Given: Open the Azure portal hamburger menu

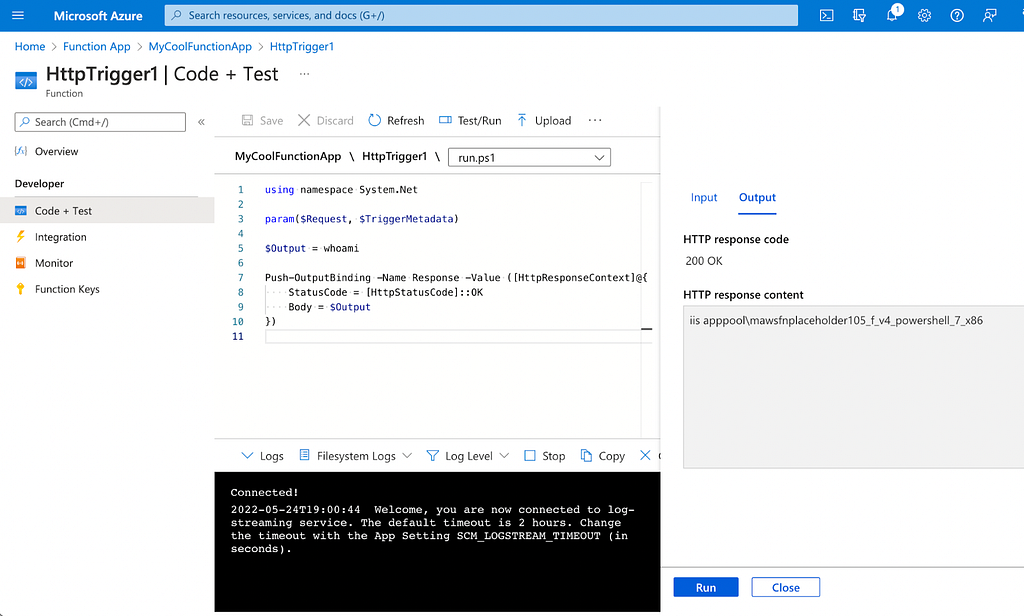Looking at the screenshot, I should point(18,15).
